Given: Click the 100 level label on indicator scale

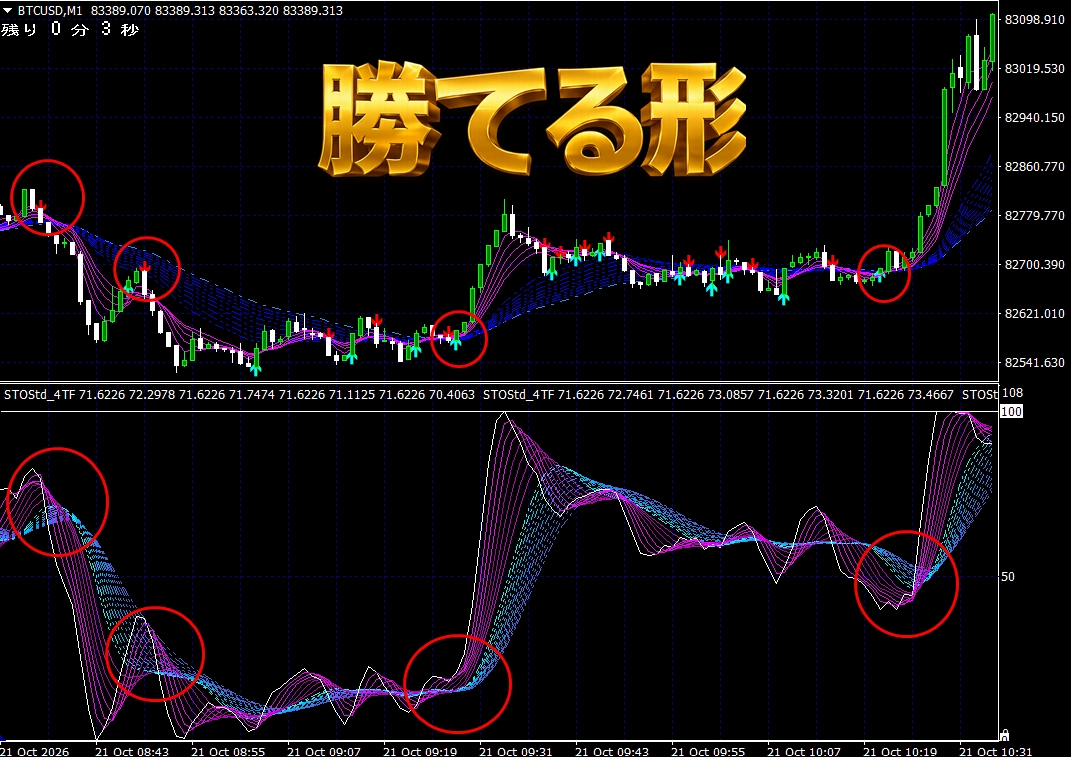Looking at the screenshot, I should point(1011,411).
